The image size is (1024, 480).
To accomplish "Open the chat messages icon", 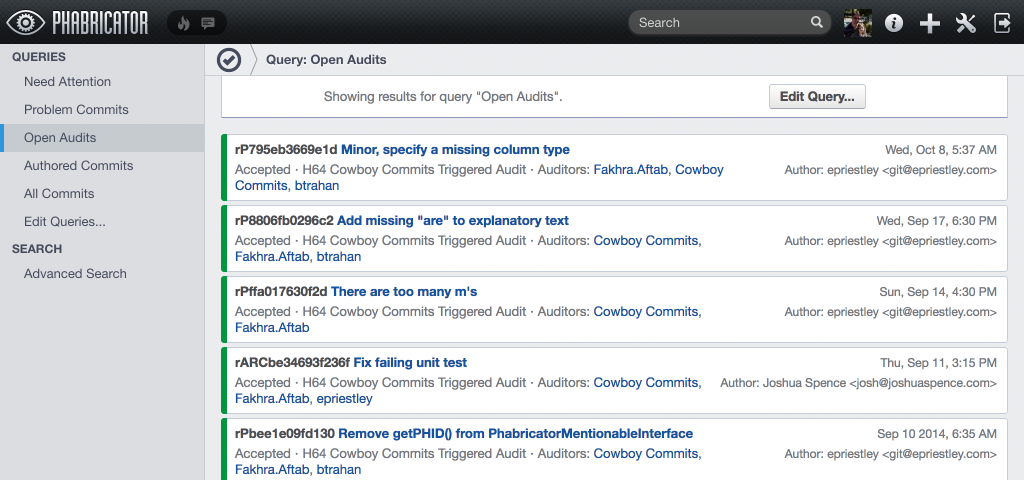I will click(x=208, y=24).
